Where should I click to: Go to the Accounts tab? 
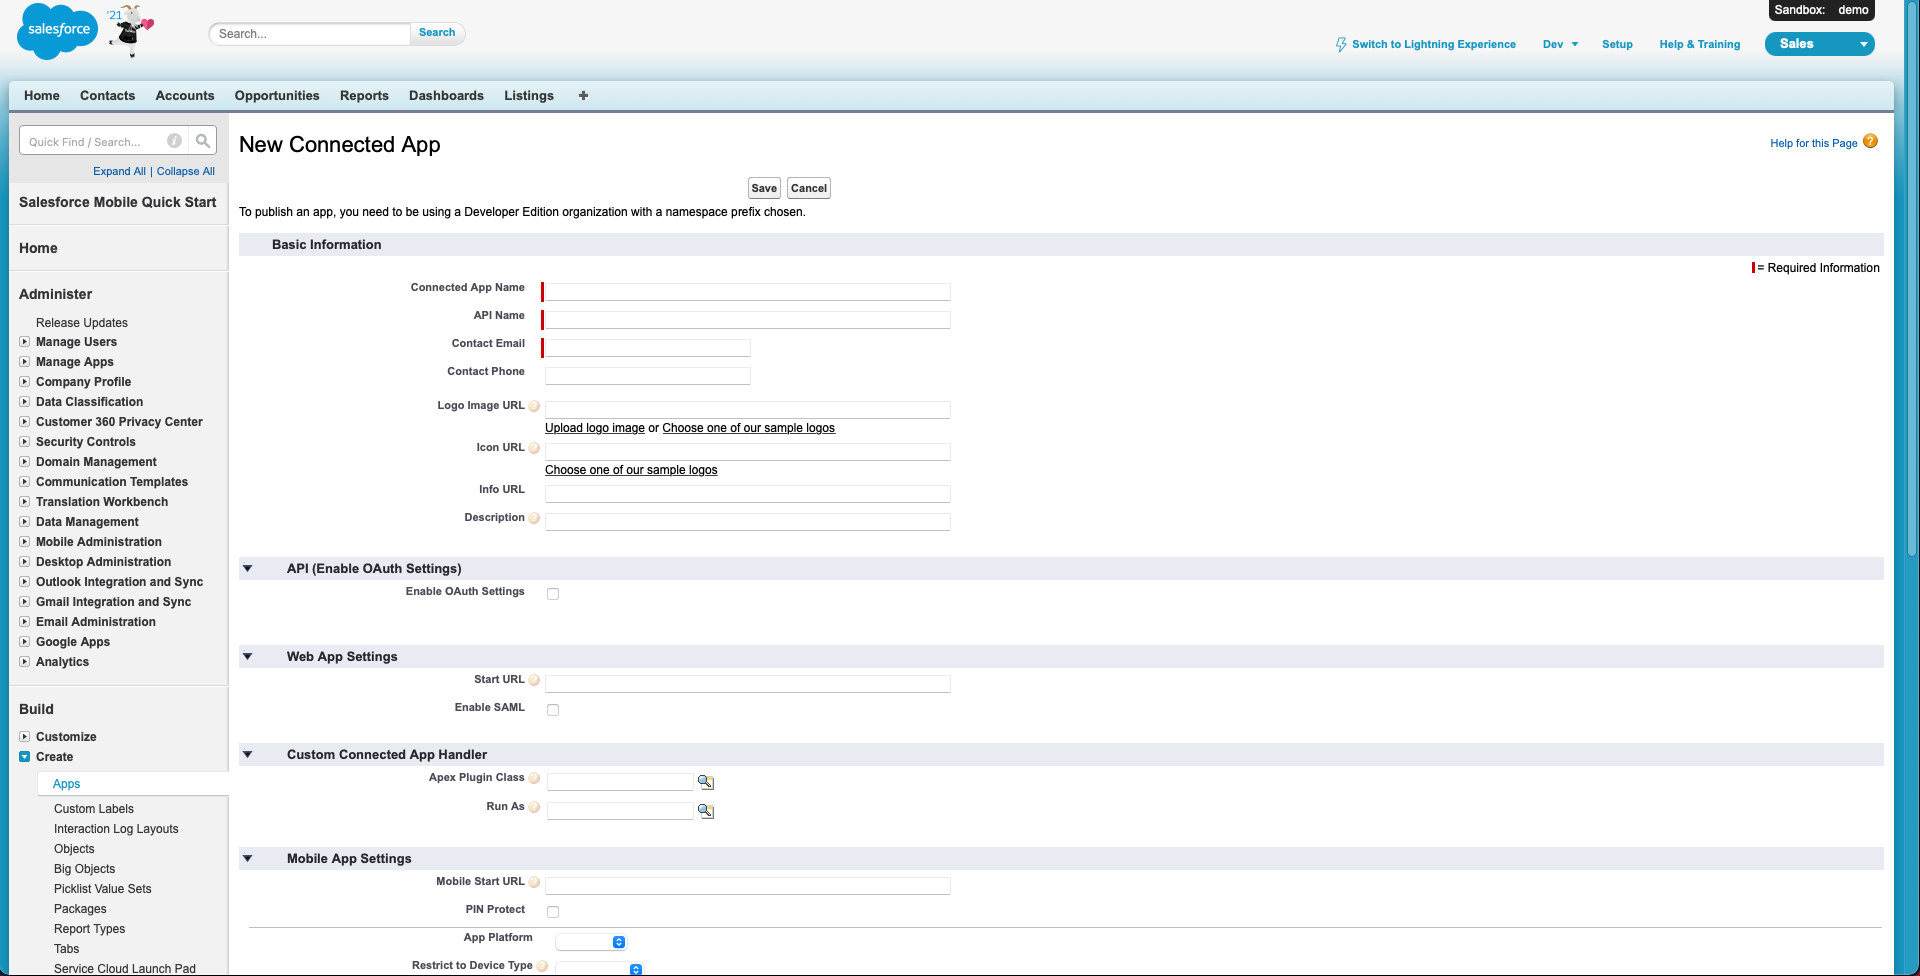[x=185, y=96]
